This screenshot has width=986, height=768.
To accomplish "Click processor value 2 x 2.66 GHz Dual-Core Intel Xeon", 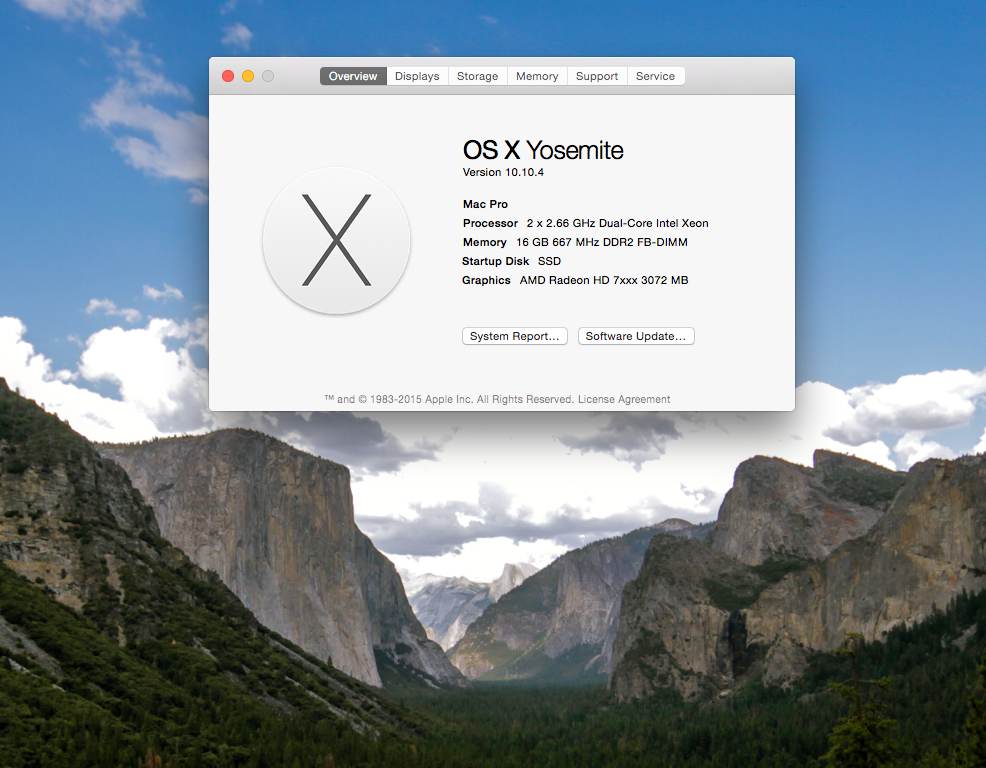I will [618, 223].
